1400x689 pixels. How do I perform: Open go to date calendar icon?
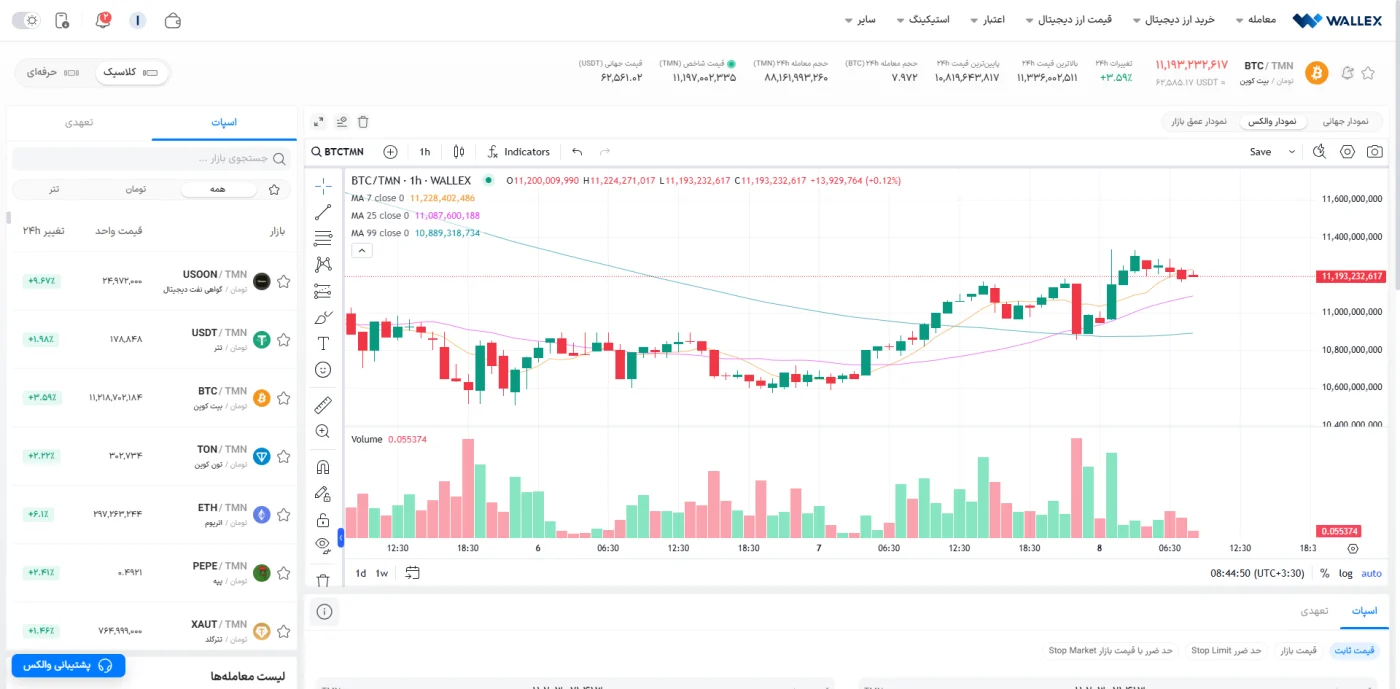pyautogui.click(x=413, y=573)
